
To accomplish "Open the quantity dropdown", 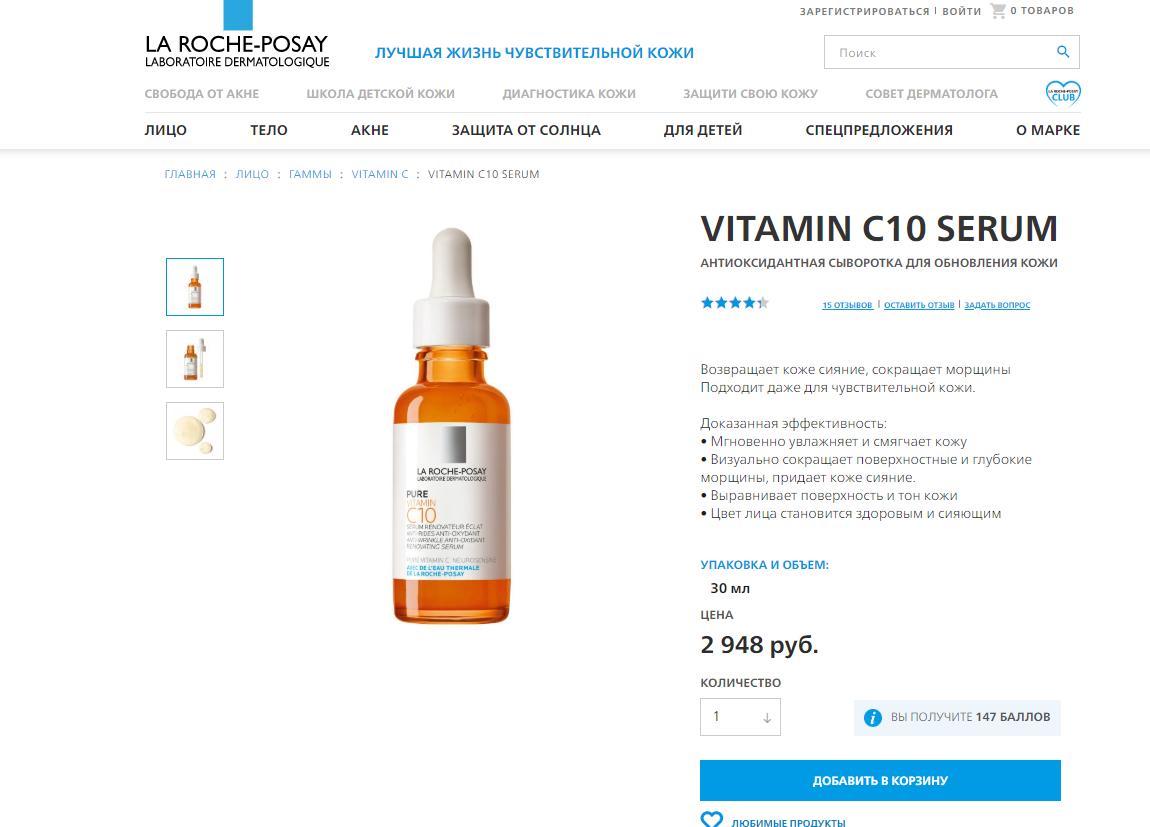I will click(x=740, y=717).
